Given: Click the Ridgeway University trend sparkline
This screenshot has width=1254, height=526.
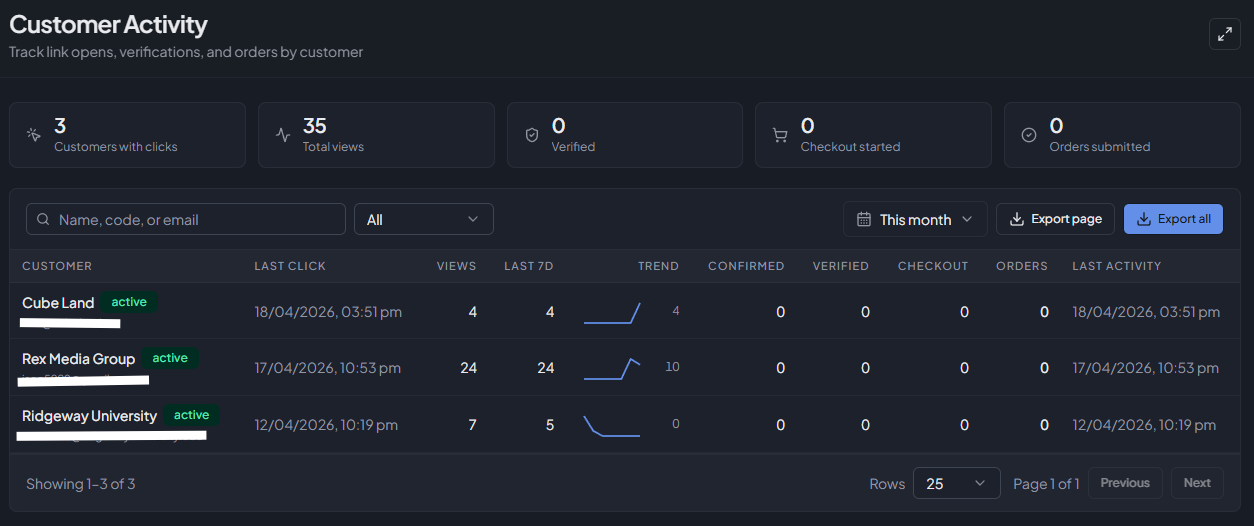Looking at the screenshot, I should pos(611,425).
